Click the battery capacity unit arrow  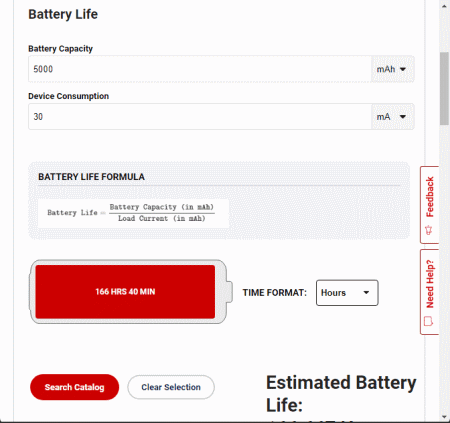pyautogui.click(x=403, y=69)
